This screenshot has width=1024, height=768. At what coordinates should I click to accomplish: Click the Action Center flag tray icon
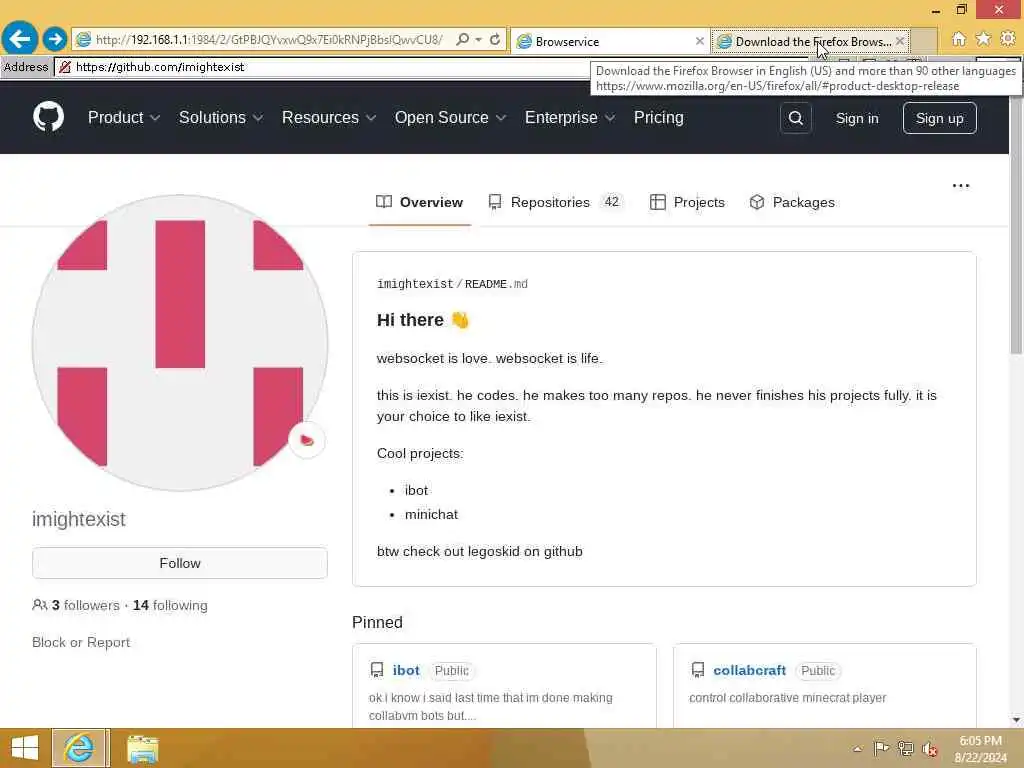click(881, 748)
